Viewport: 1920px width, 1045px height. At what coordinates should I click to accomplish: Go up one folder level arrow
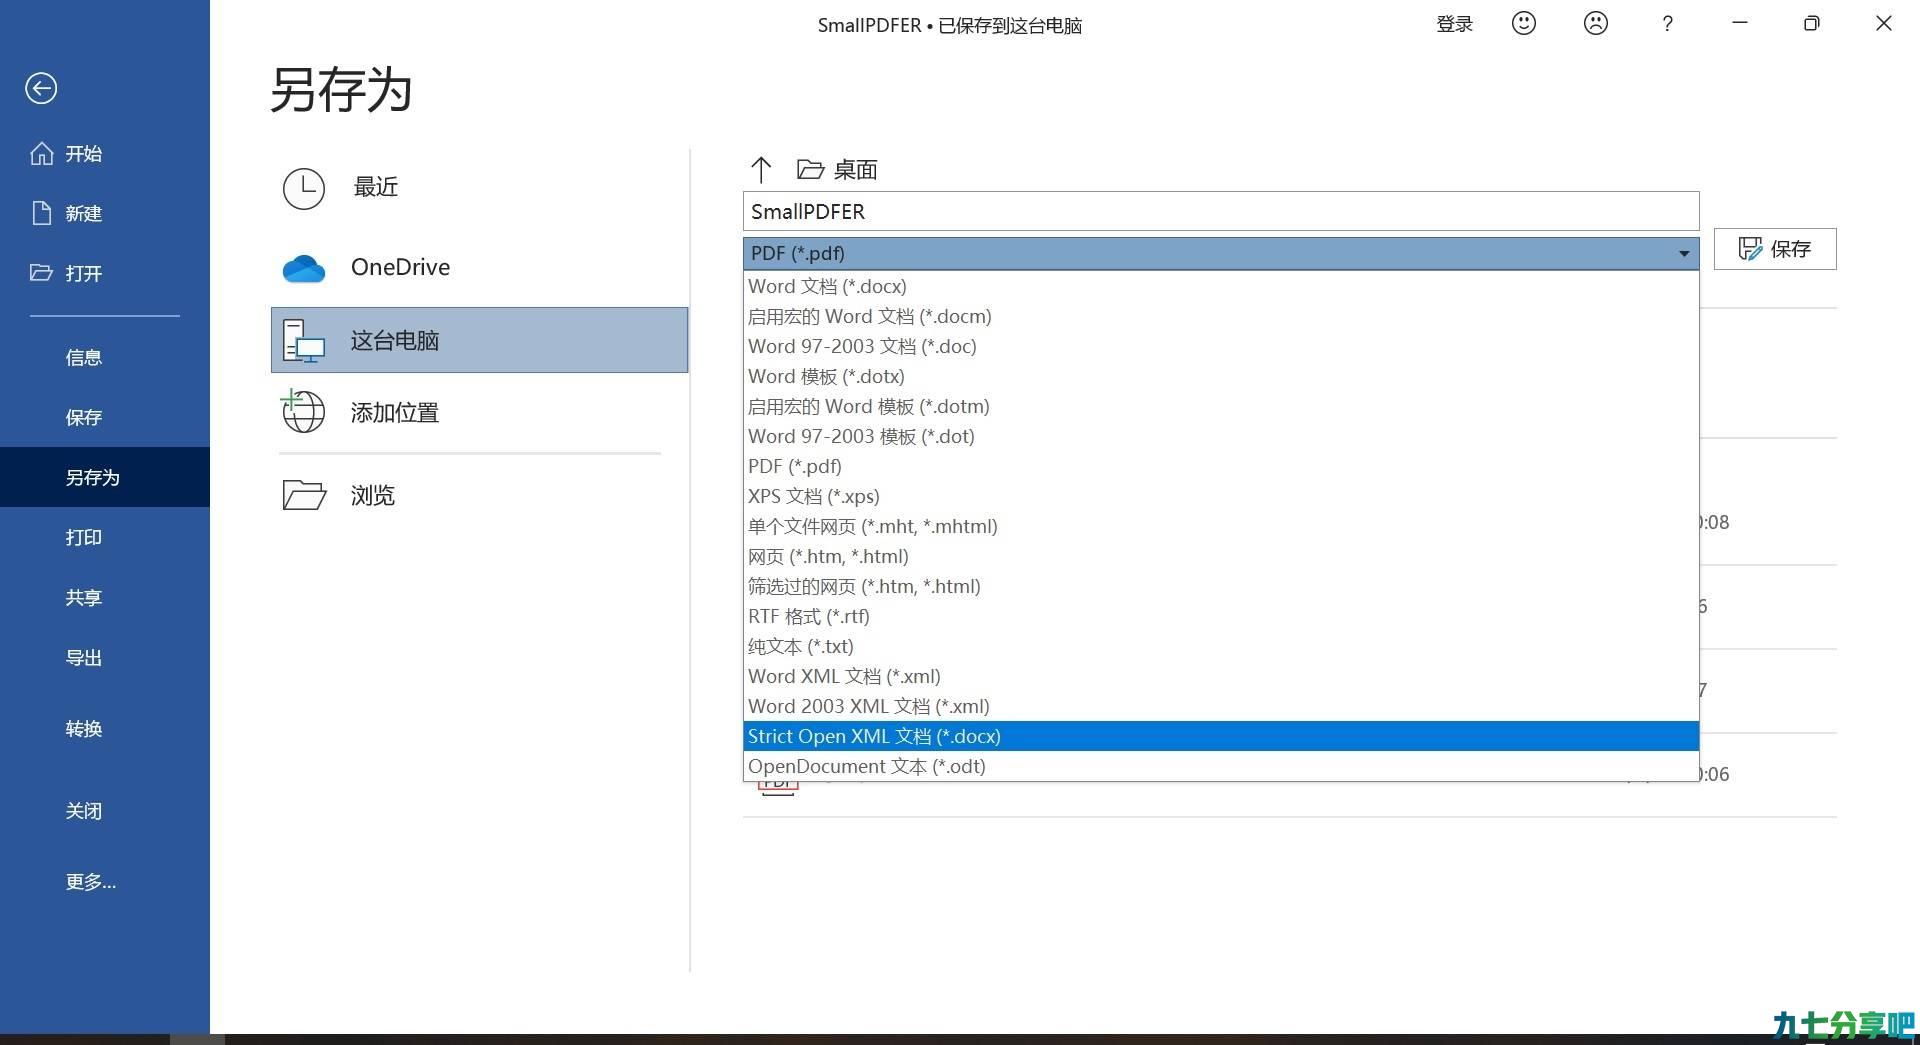(761, 169)
